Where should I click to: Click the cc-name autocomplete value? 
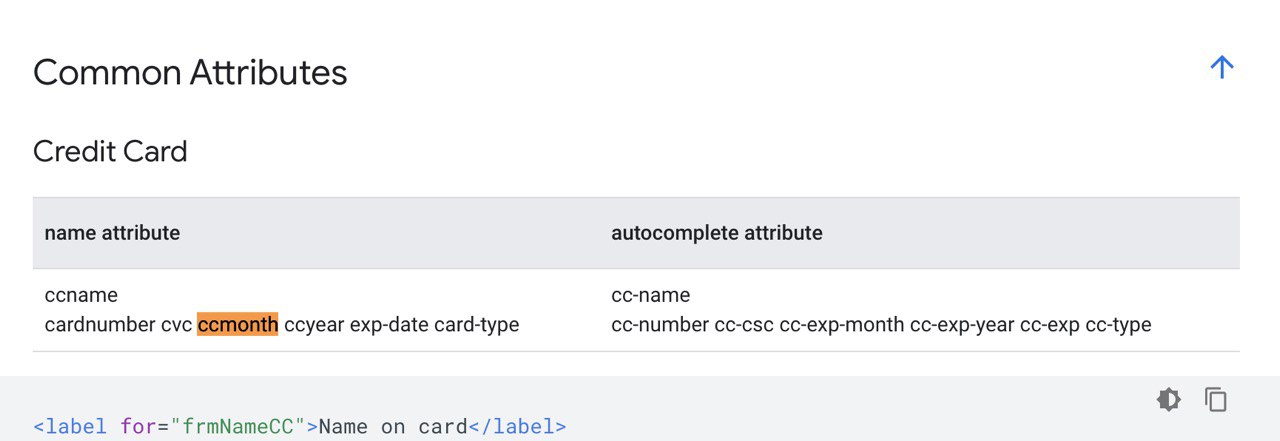point(651,295)
